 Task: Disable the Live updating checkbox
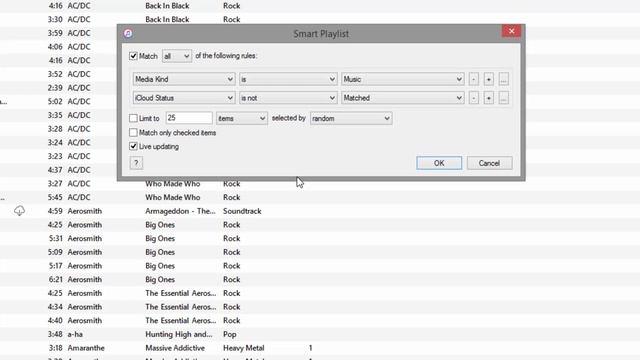(133, 146)
